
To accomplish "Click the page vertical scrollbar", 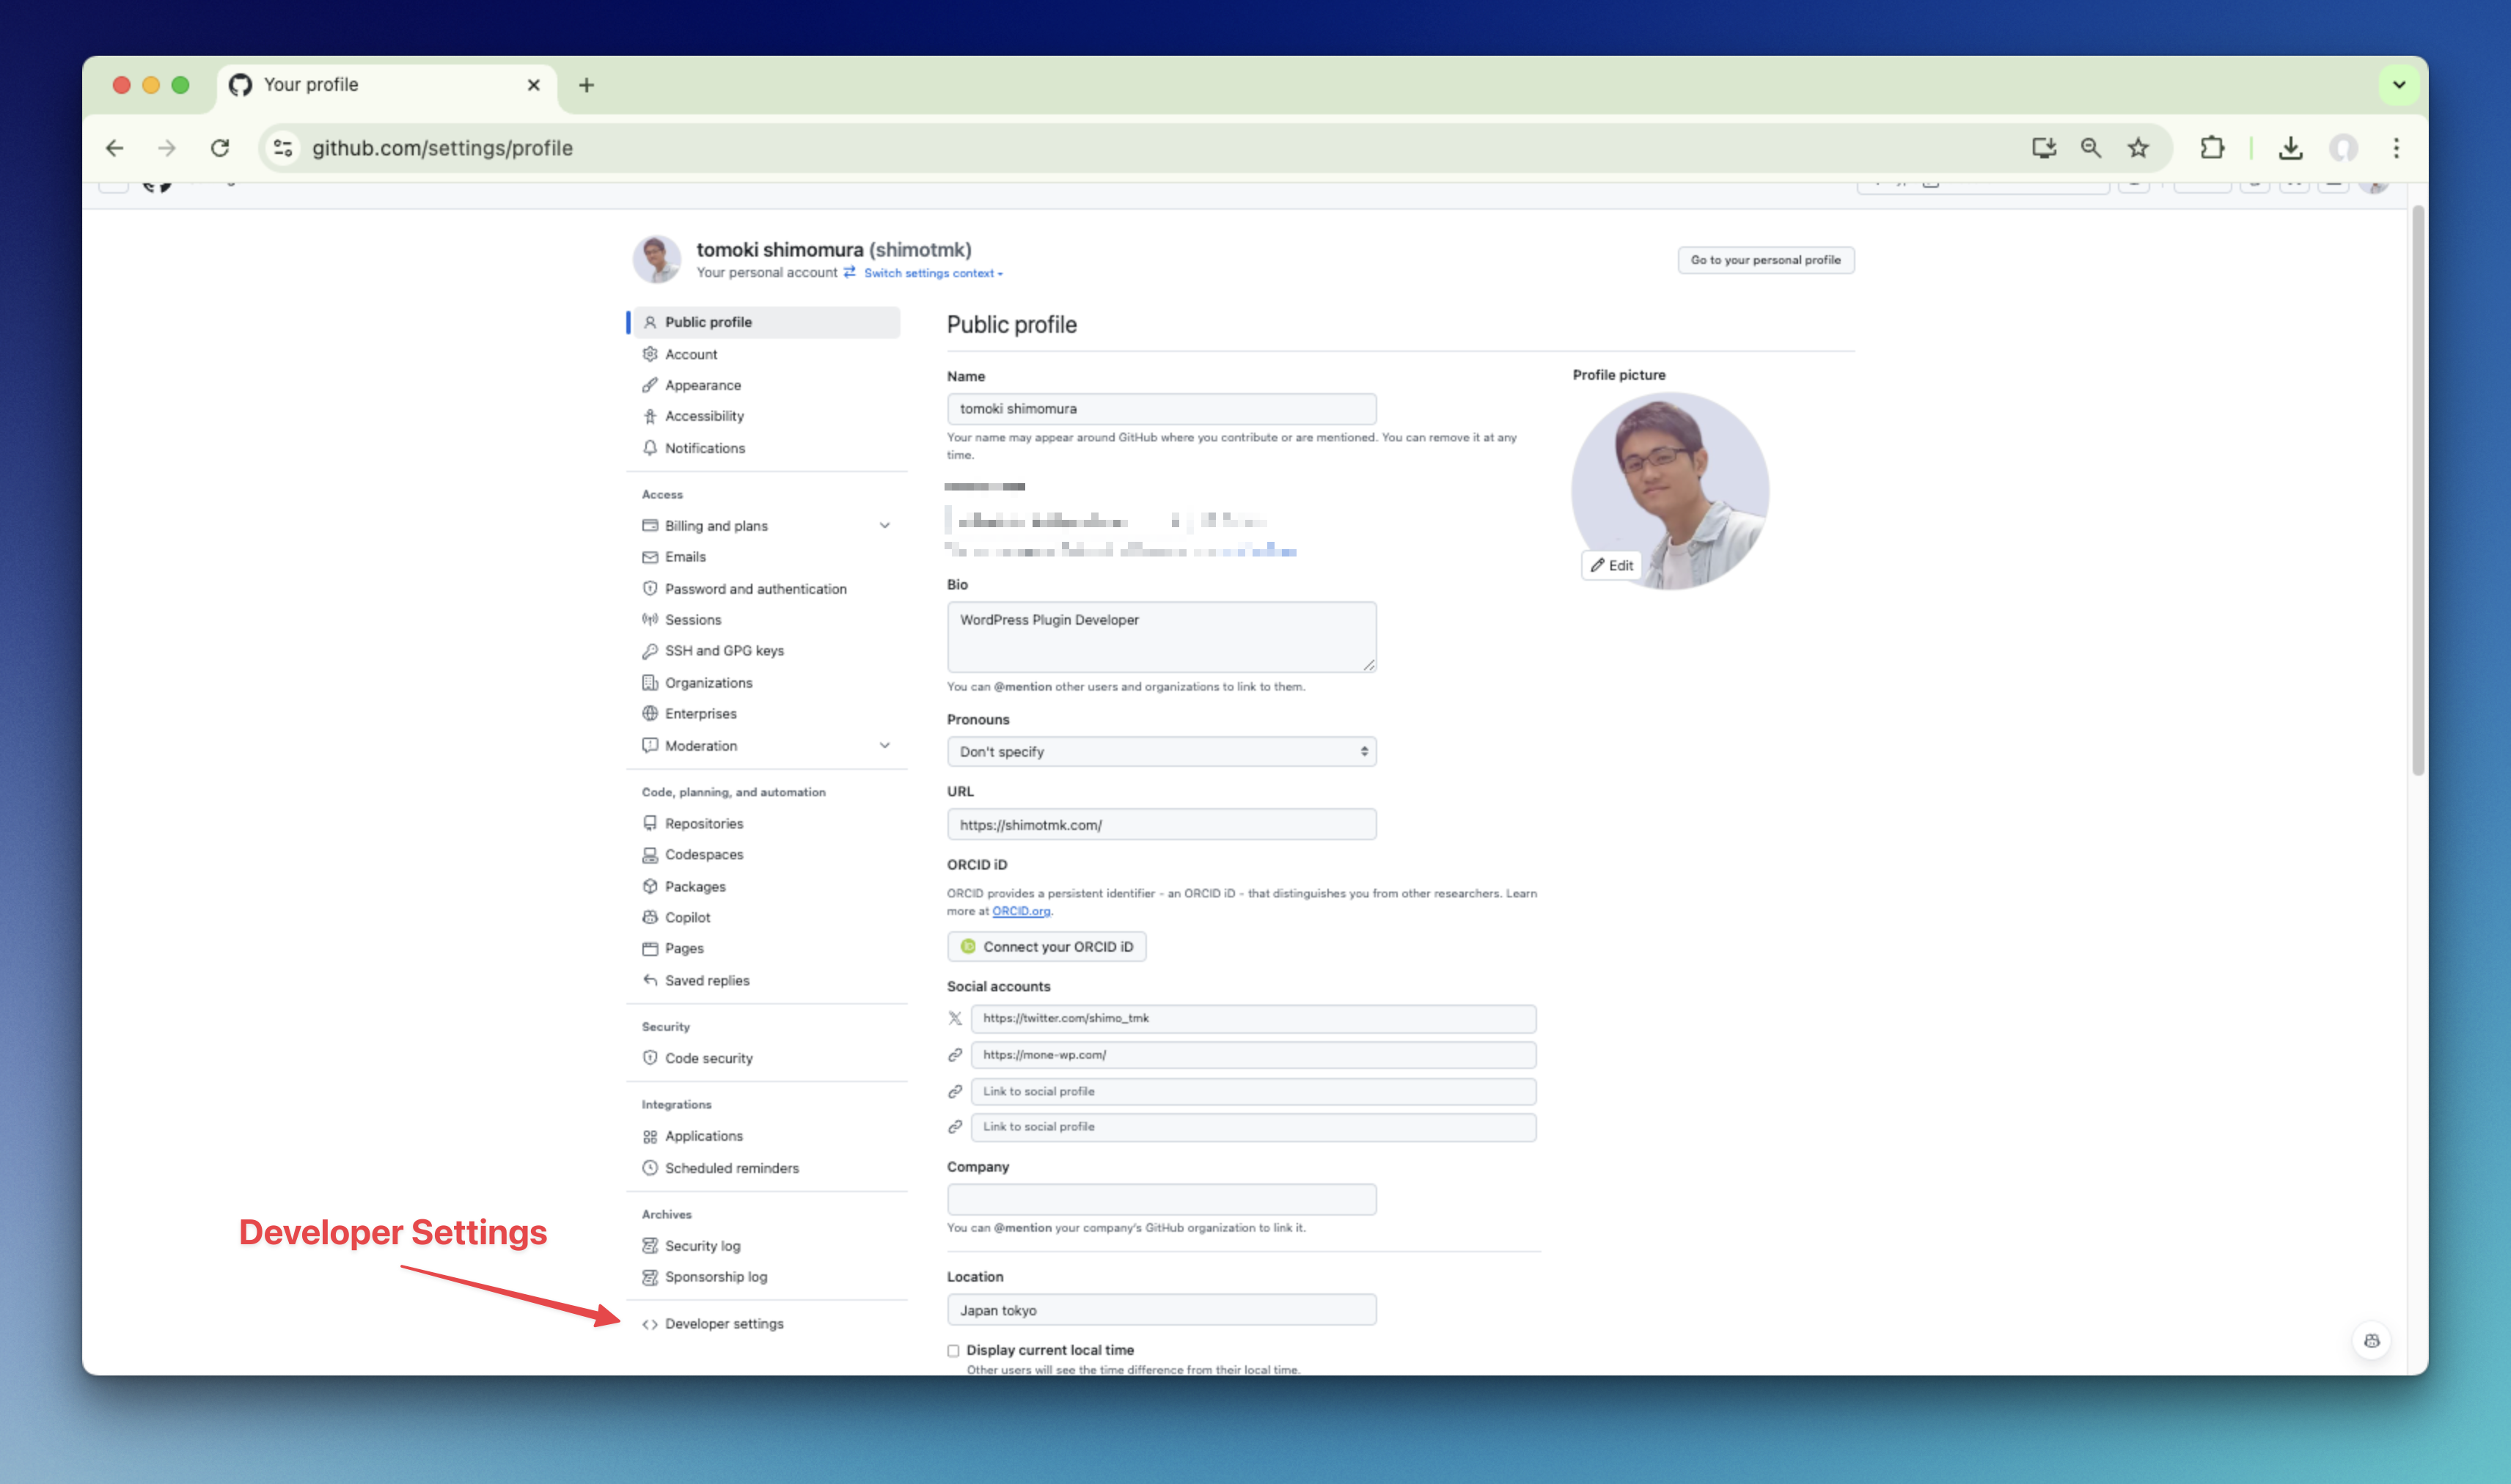I will (x=2417, y=490).
